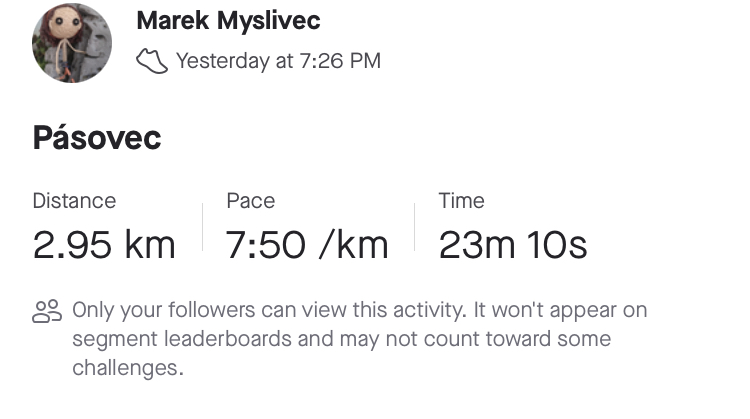This screenshot has height=419, width=750.
Task: Click the 2.95 km distance value
Action: [x=104, y=245]
